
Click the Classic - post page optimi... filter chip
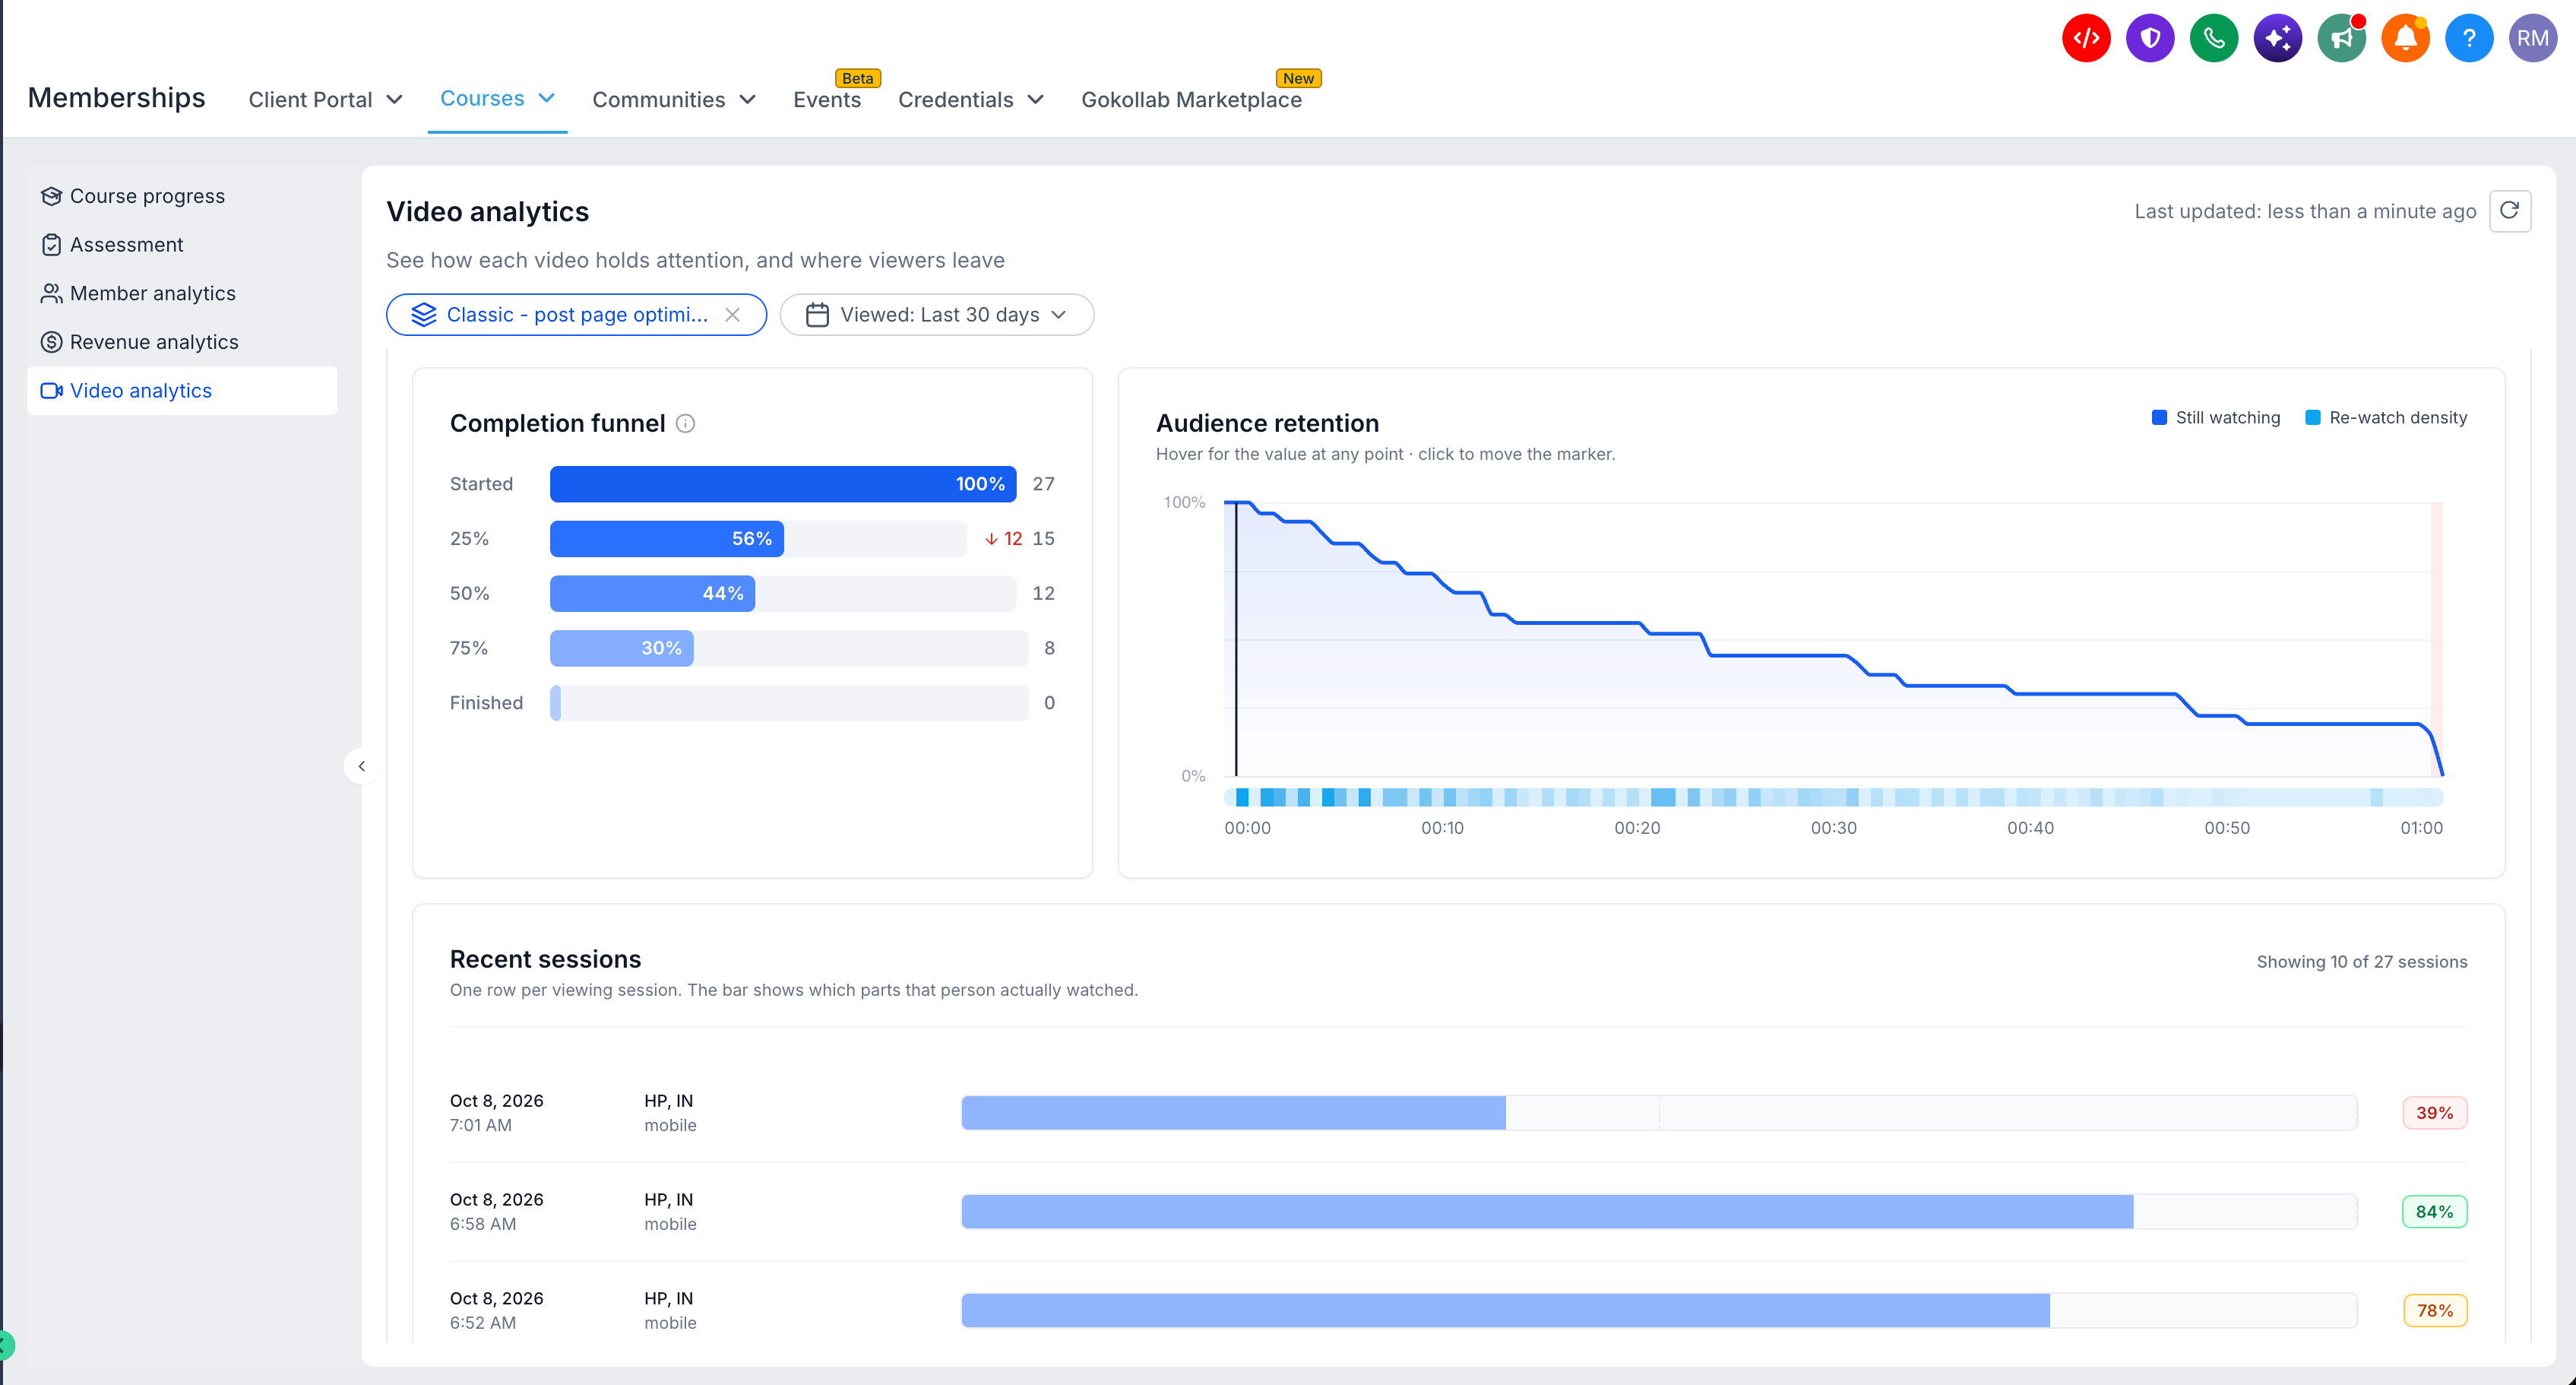point(576,315)
